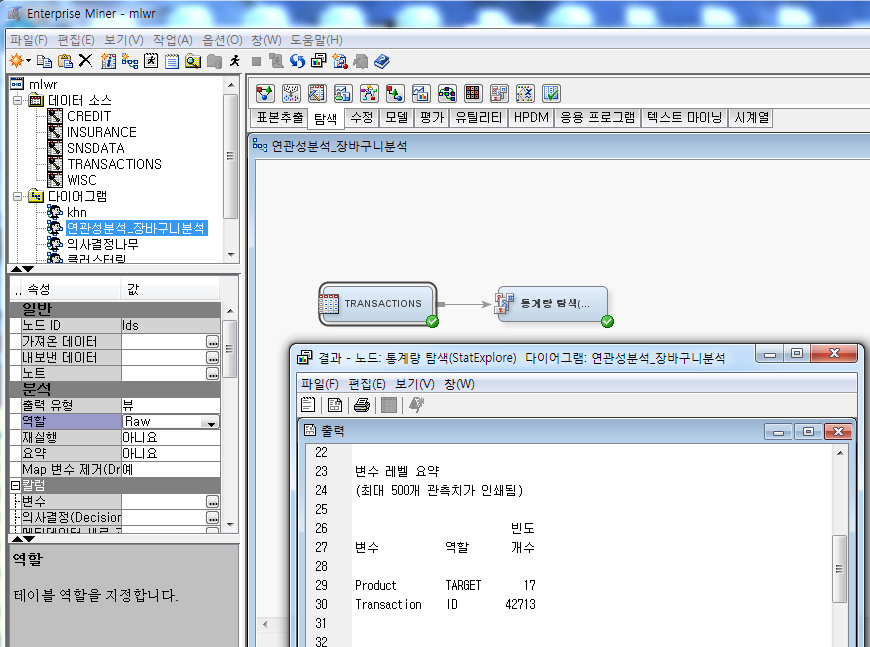Select the Variable Clustering node icon
This screenshot has width=870, height=647.
[525, 93]
